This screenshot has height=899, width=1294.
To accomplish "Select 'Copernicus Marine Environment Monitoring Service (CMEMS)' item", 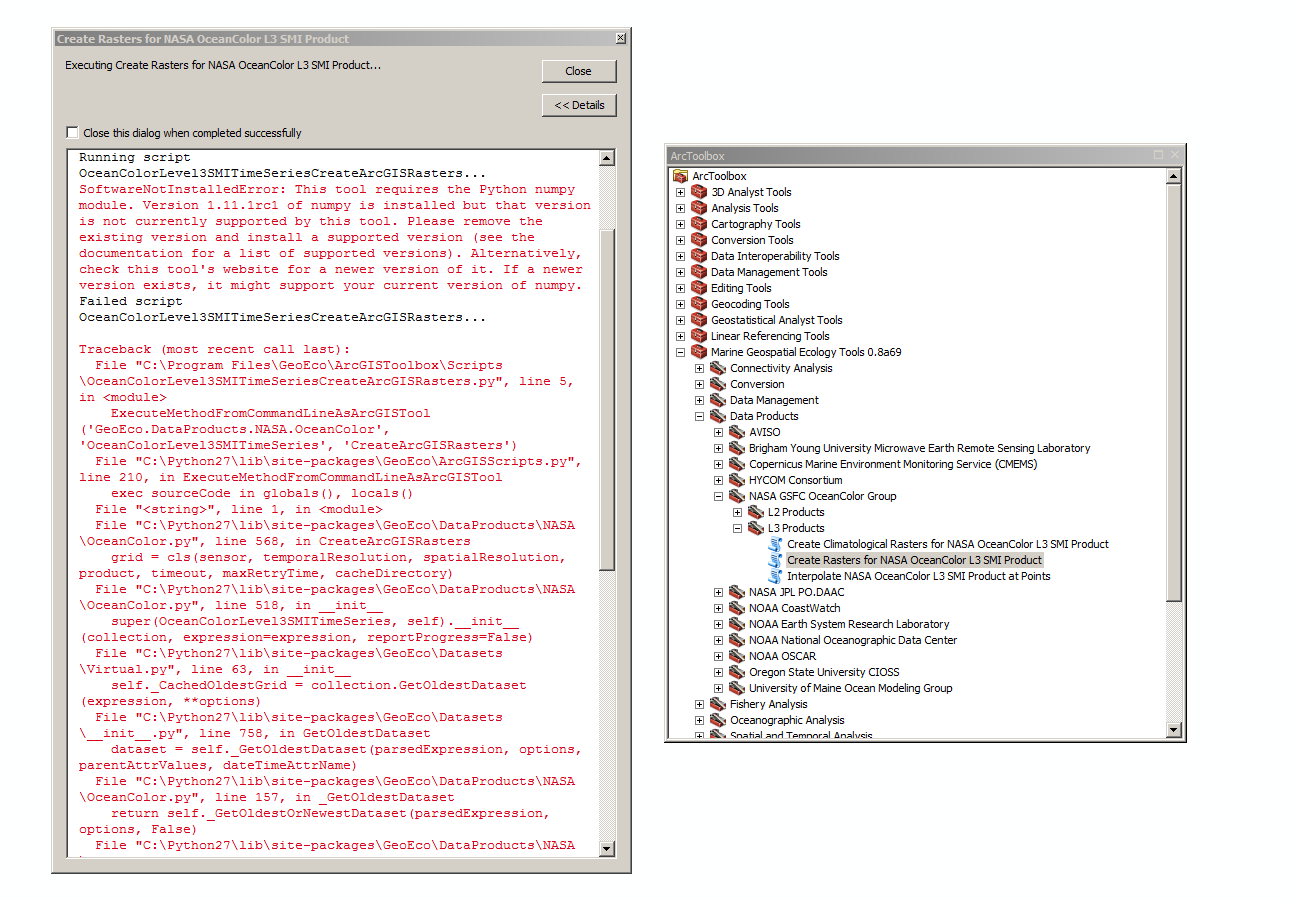I will (893, 464).
